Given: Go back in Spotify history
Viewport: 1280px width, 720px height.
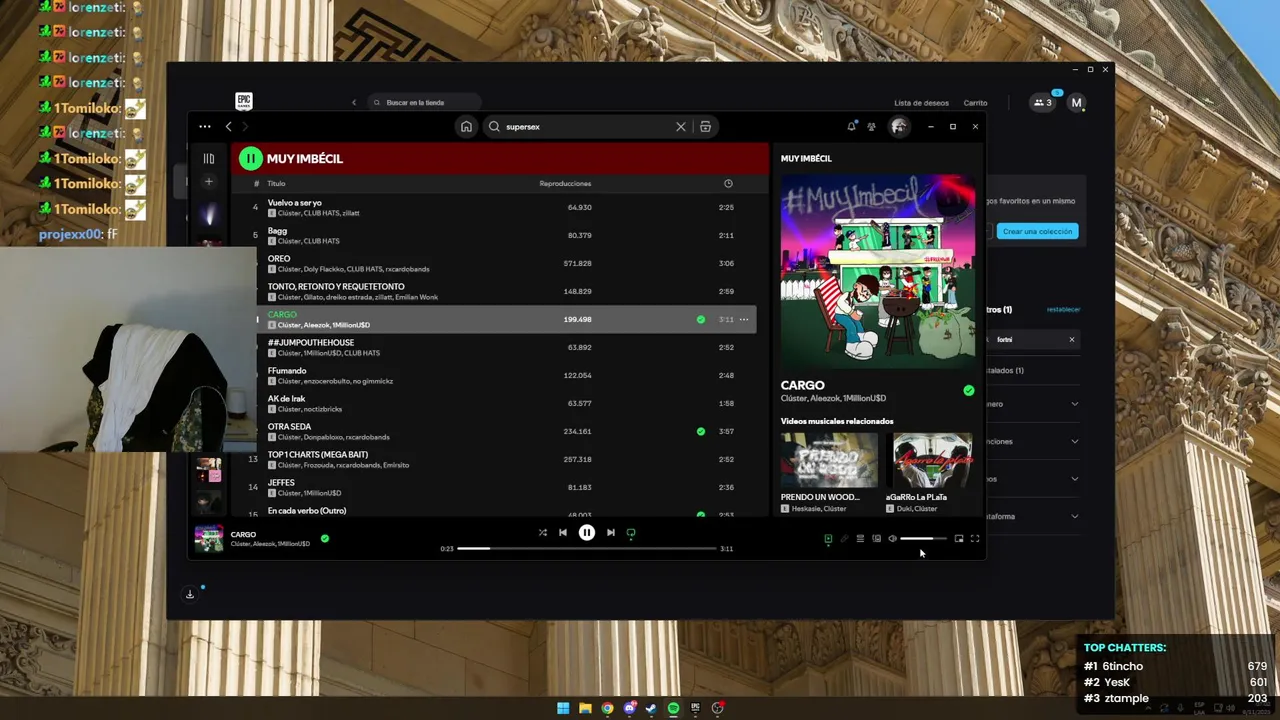Looking at the screenshot, I should click(229, 127).
